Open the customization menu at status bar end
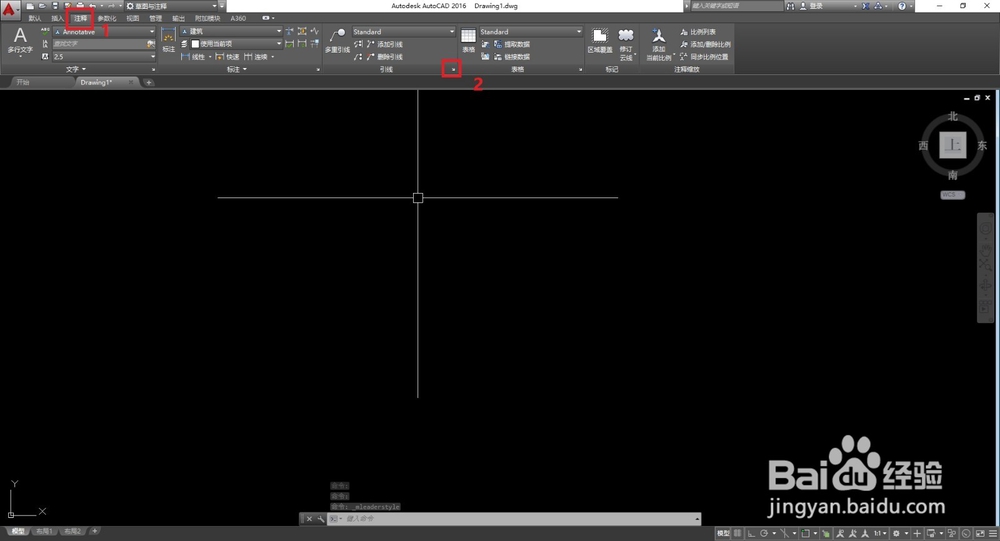This screenshot has width=1000, height=541. [x=993, y=533]
